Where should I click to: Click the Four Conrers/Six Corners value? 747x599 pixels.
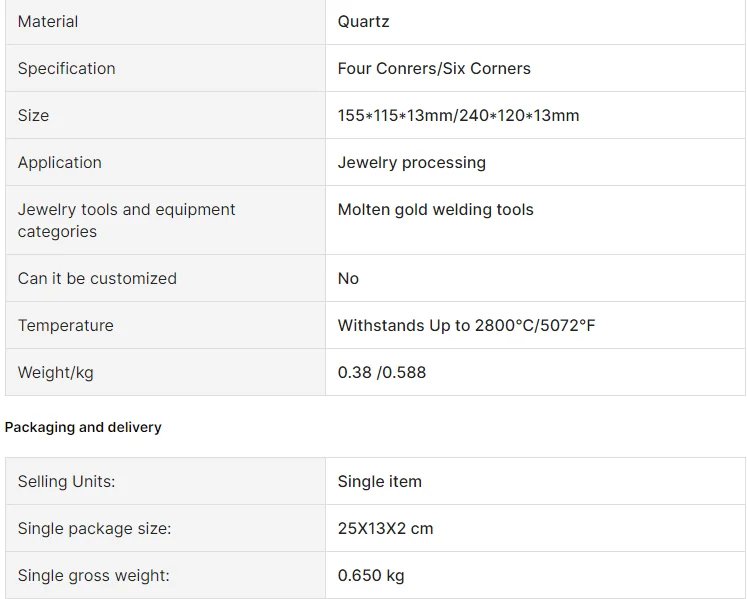[434, 69]
